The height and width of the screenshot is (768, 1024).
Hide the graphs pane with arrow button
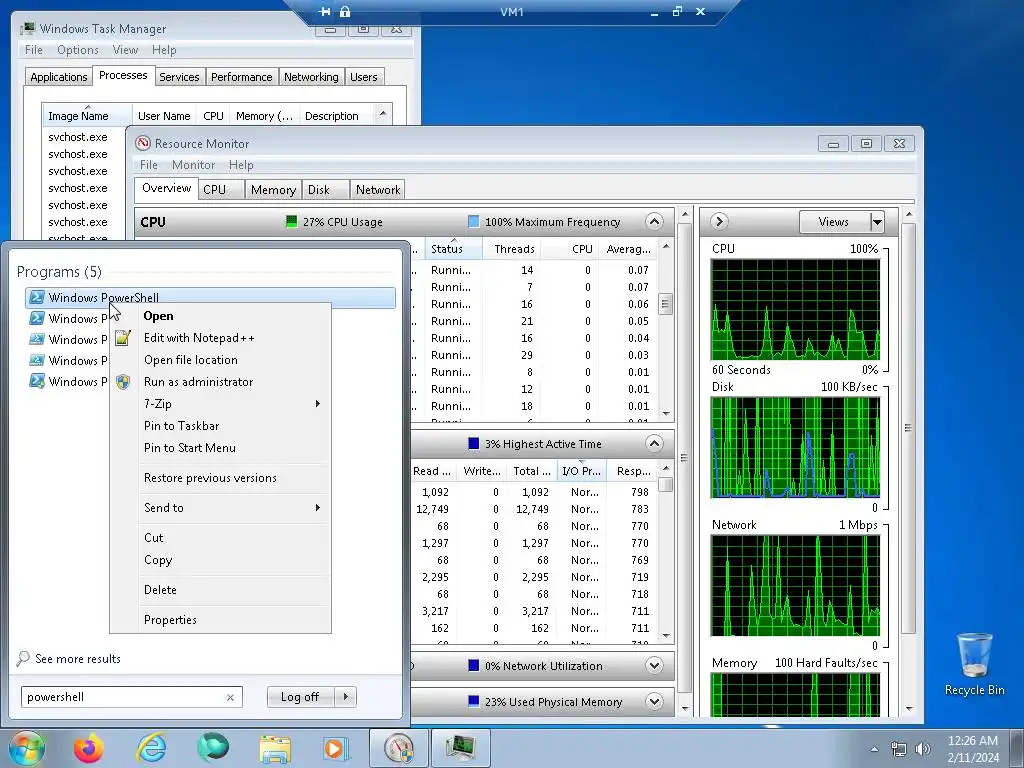click(719, 221)
